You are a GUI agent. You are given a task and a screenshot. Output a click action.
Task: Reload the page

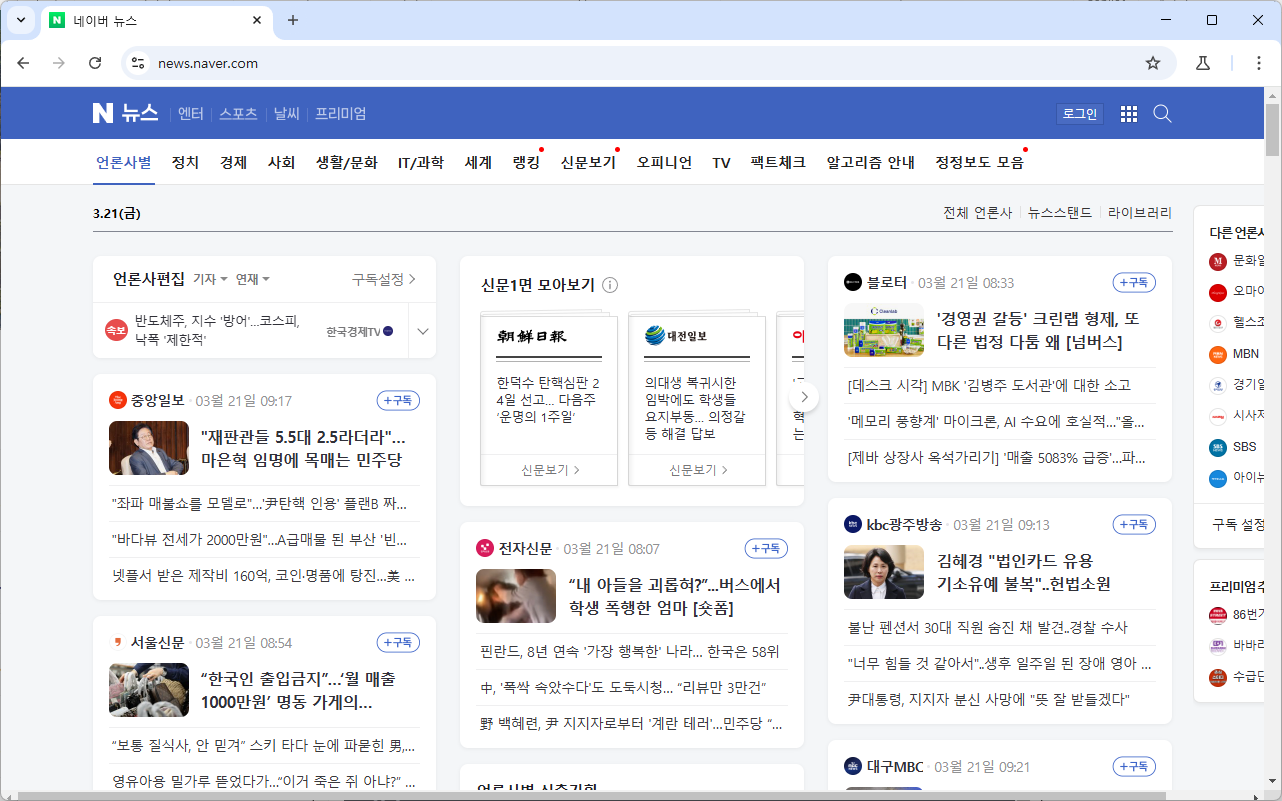pyautogui.click(x=95, y=63)
